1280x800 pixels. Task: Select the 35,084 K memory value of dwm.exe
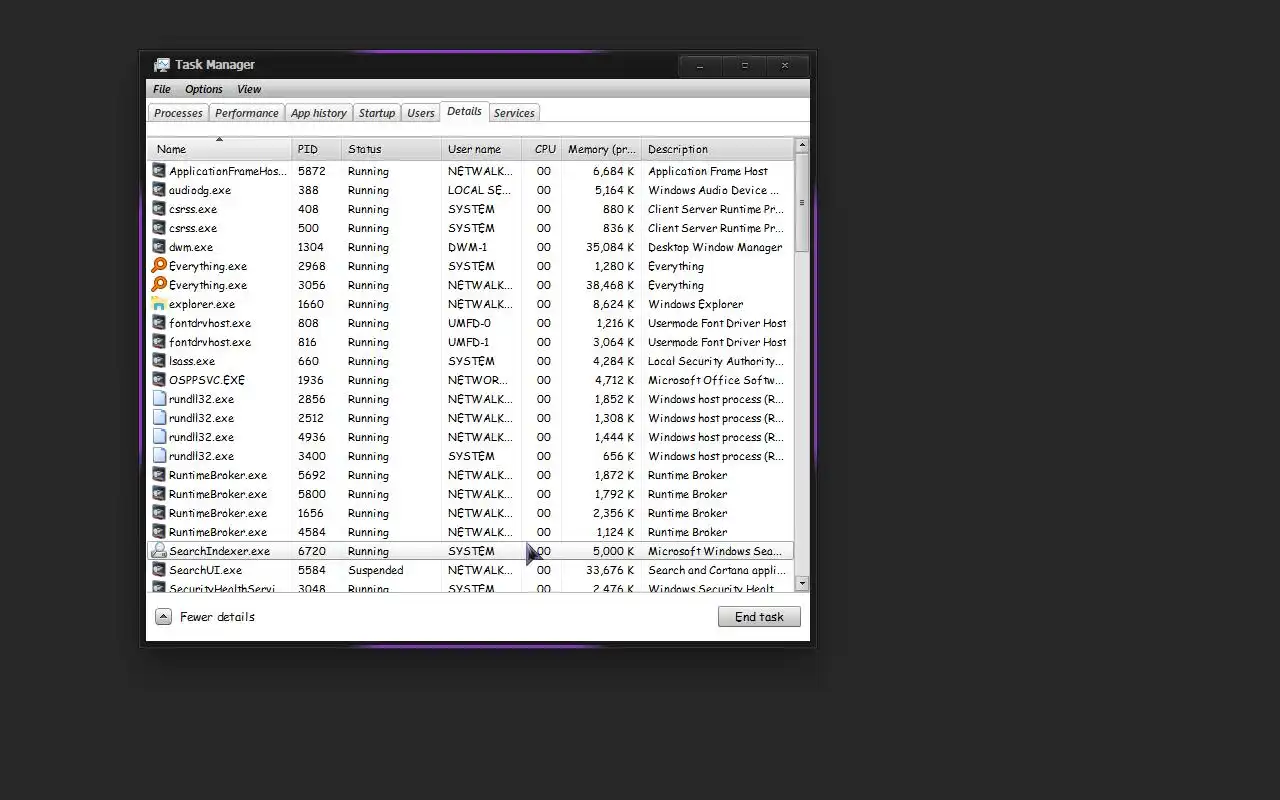[x=610, y=247]
